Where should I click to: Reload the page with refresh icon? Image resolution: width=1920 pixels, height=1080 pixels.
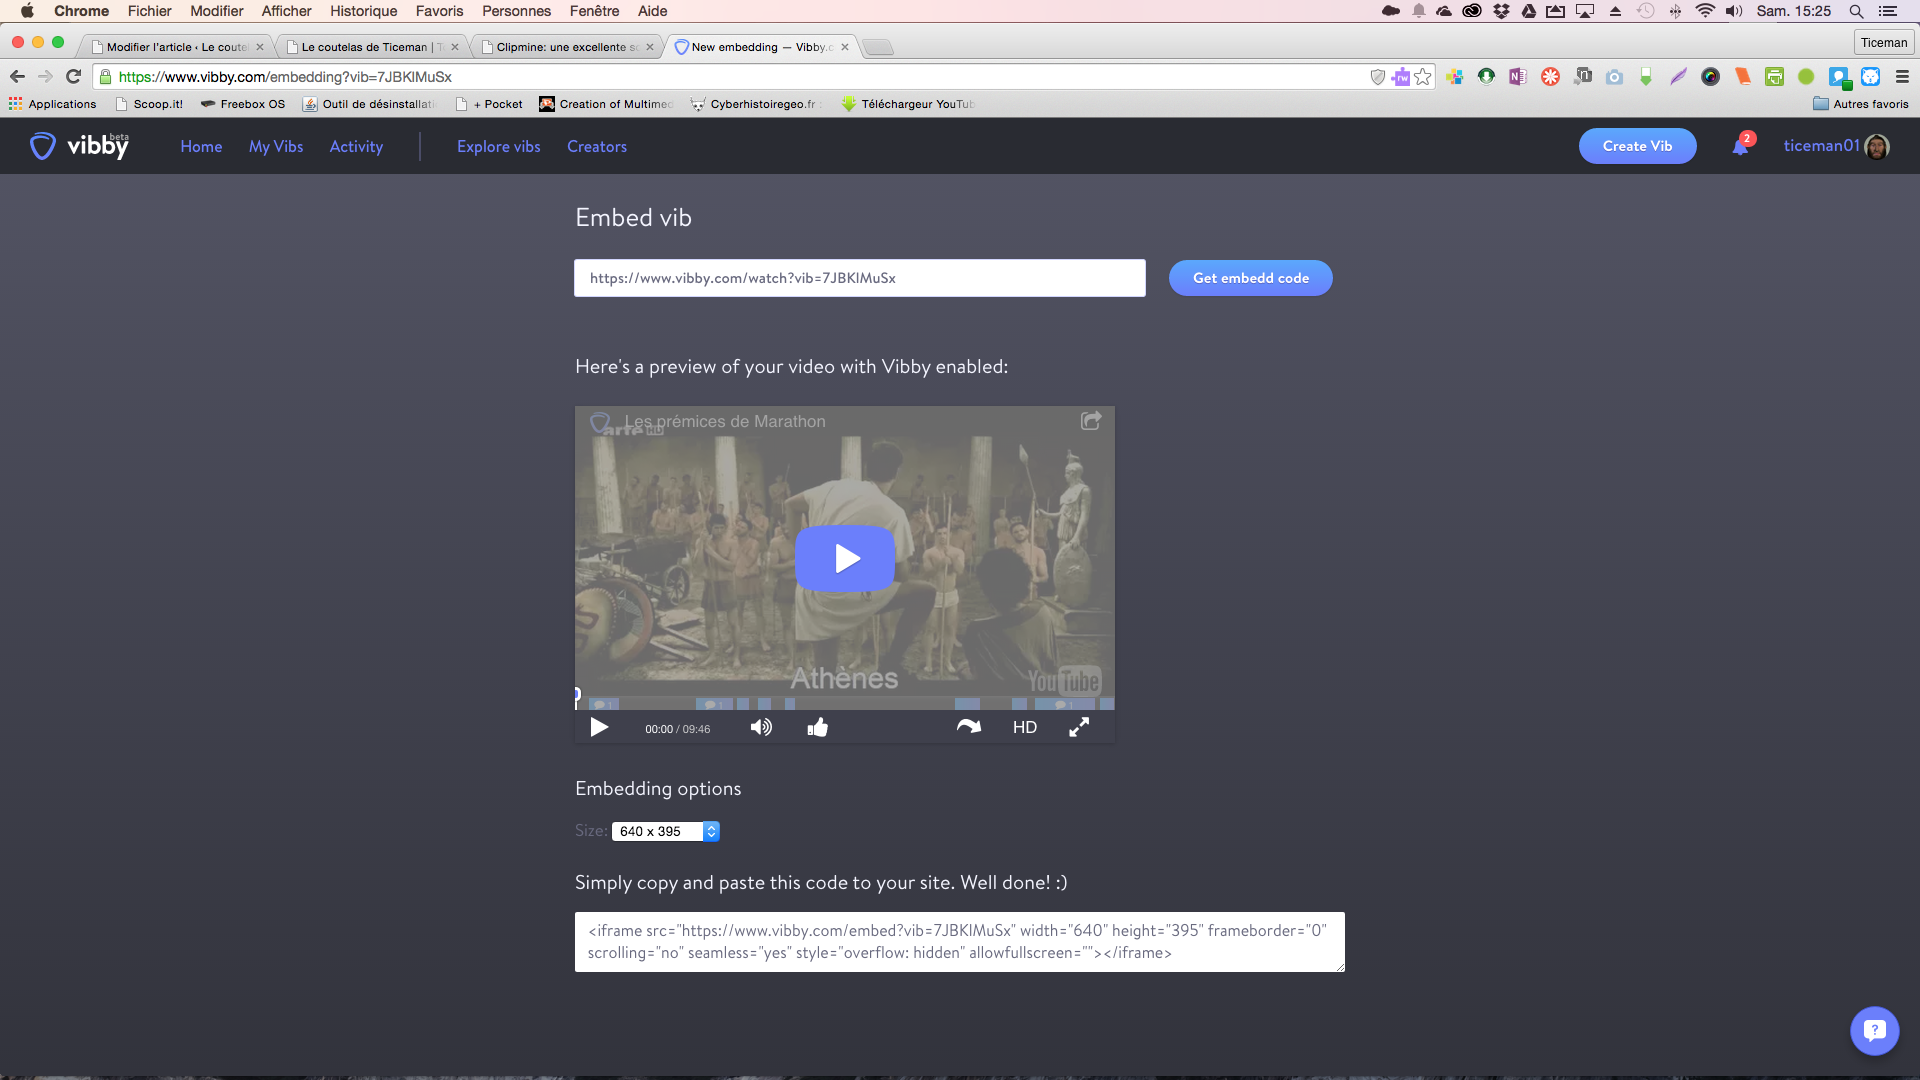click(x=73, y=76)
